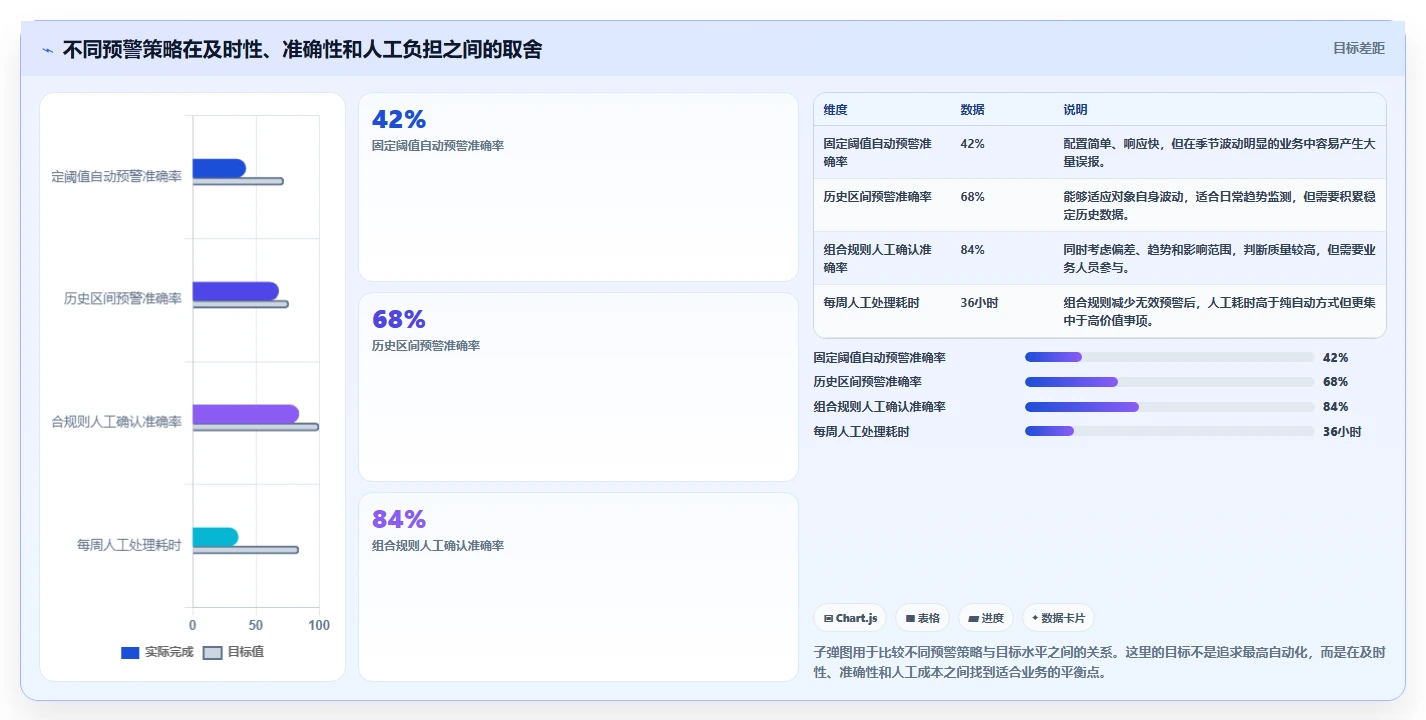Click the purple bar for 组合规则人工确认准确率
Image resolution: width=1426 pixels, height=720 pixels.
[x=246, y=414]
